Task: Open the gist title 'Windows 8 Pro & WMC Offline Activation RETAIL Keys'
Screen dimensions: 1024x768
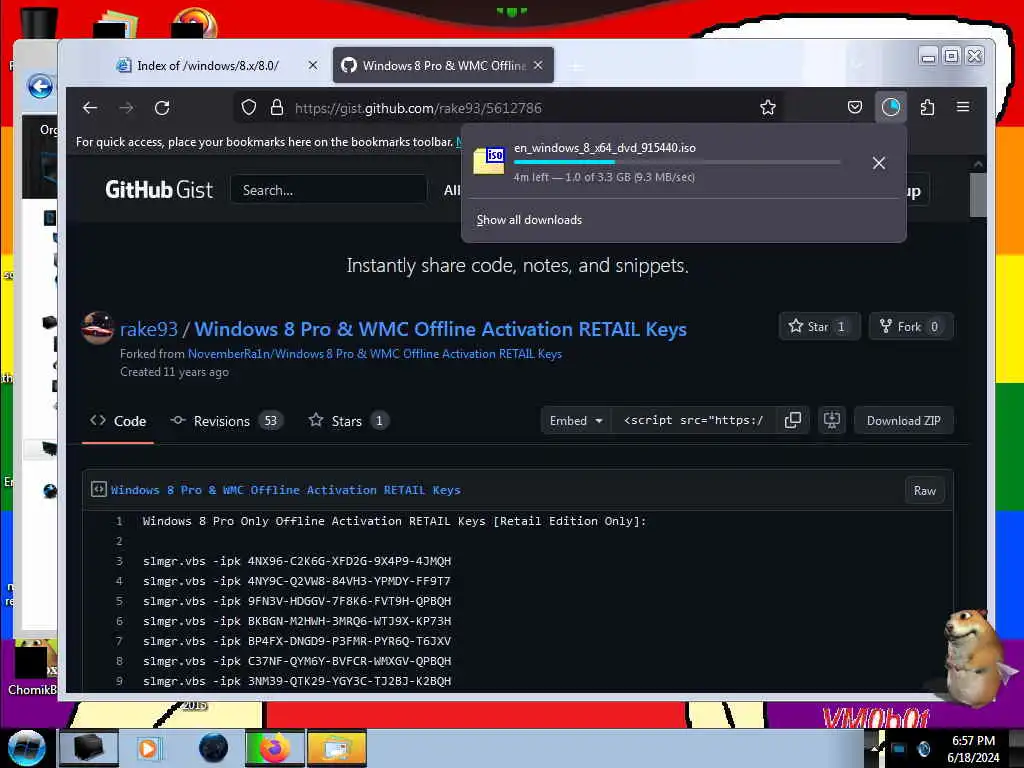Action: (440, 329)
